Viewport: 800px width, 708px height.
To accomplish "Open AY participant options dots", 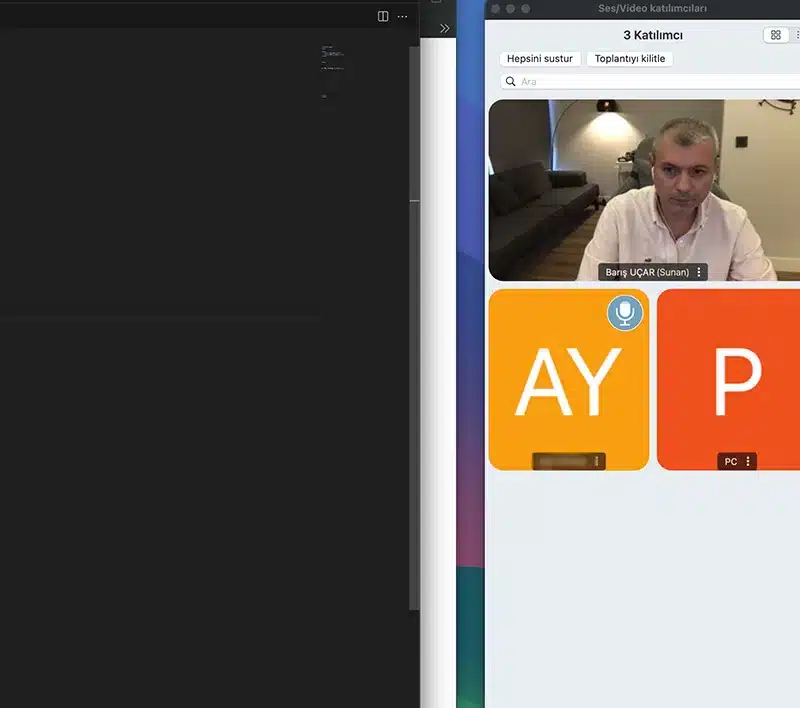I will (x=596, y=461).
